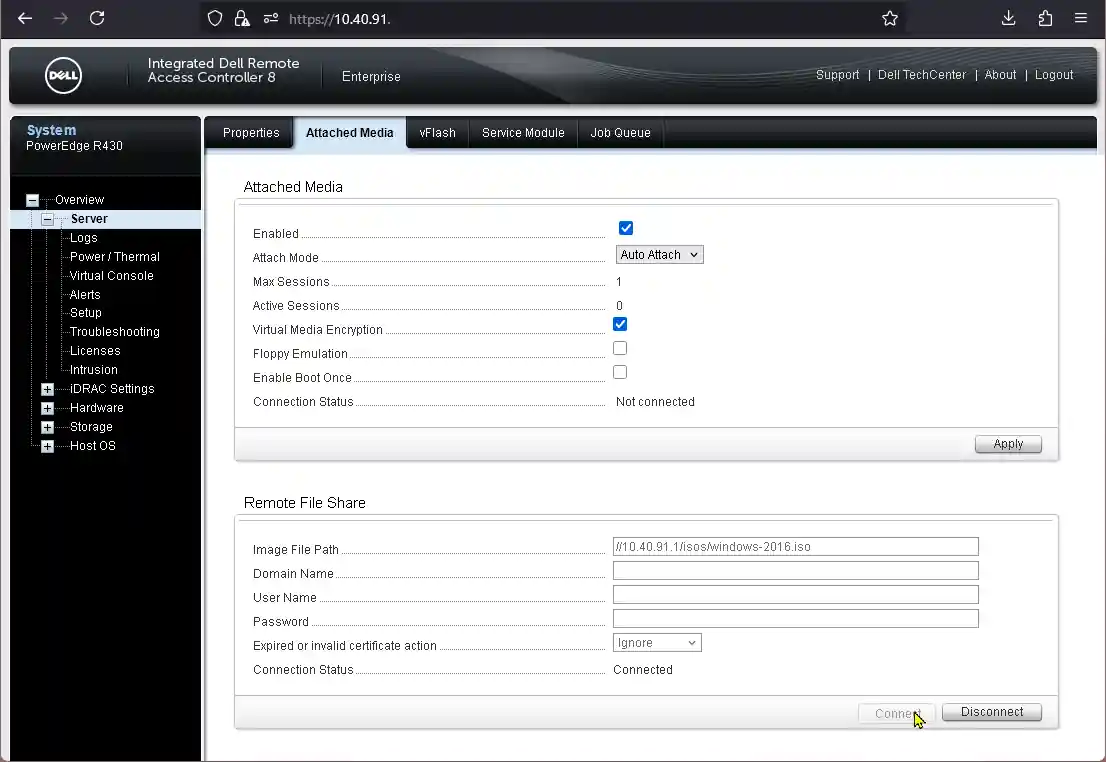Viewport: 1106px width, 762px height.
Task: Select Host OS label in the tree
Action: pyautogui.click(x=92, y=446)
